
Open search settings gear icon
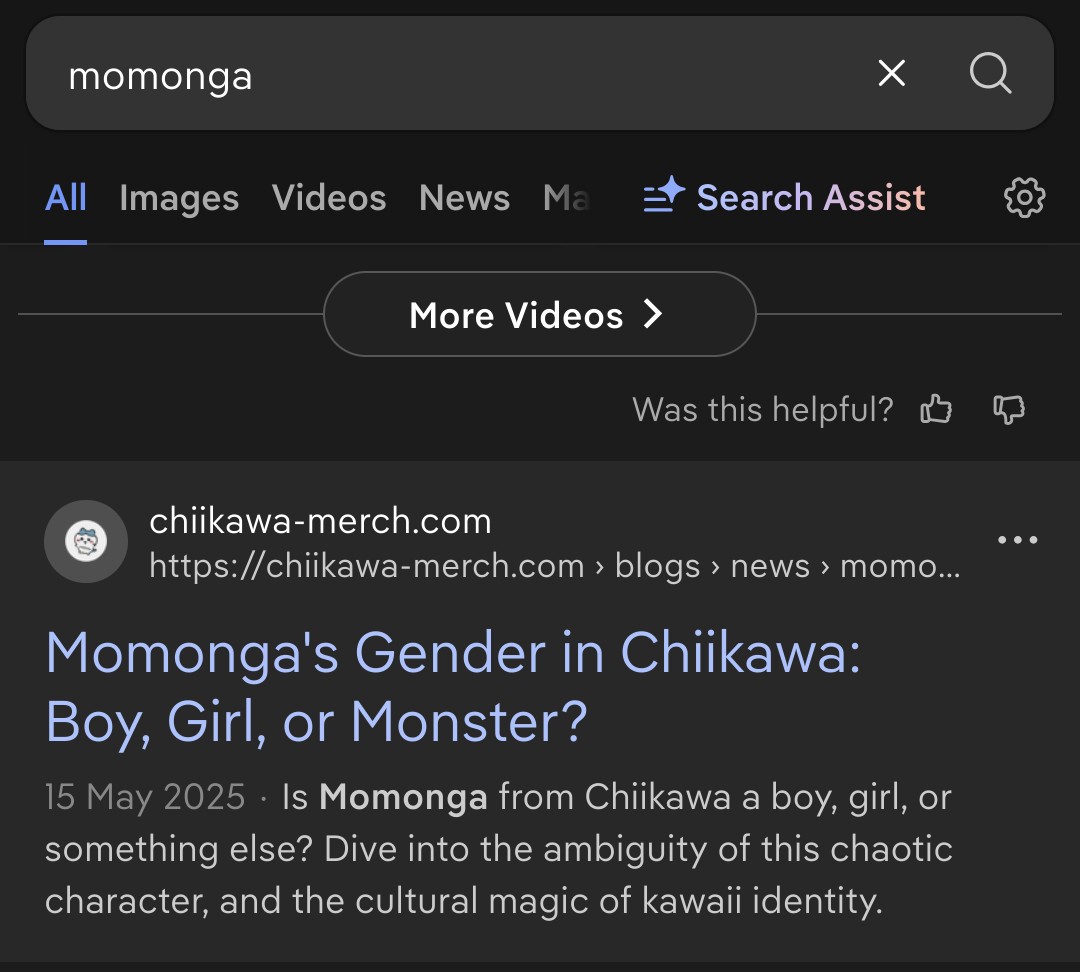point(1024,198)
